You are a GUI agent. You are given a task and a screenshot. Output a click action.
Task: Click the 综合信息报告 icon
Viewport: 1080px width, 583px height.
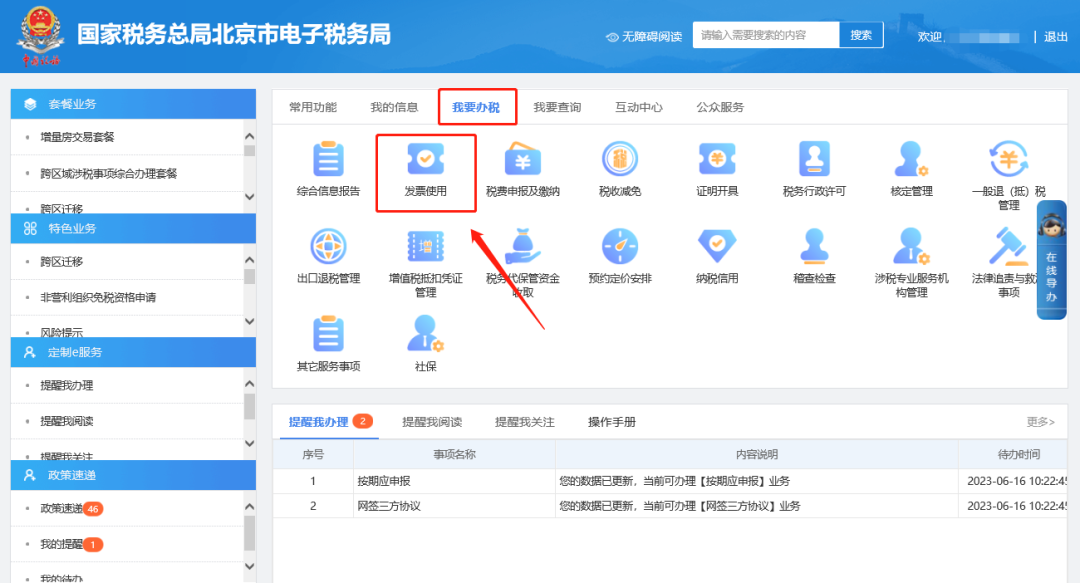327,160
